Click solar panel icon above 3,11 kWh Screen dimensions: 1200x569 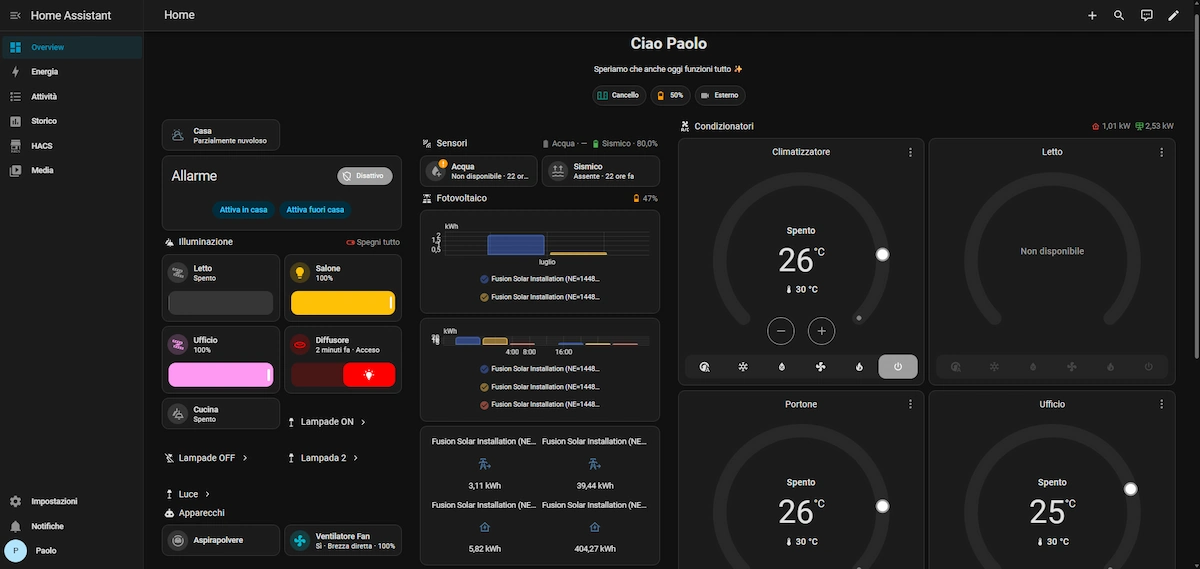coord(484,464)
